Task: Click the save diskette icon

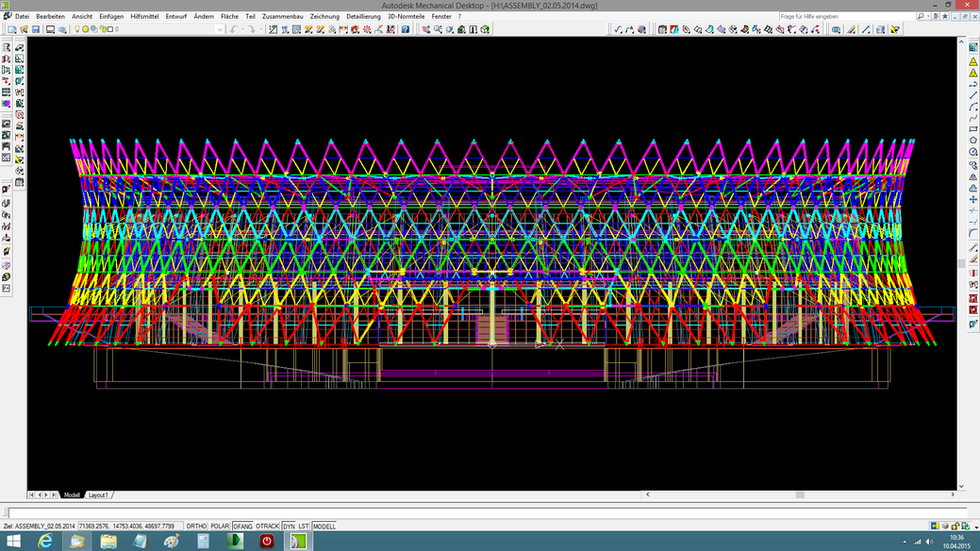Action: pyautogui.click(x=36, y=29)
